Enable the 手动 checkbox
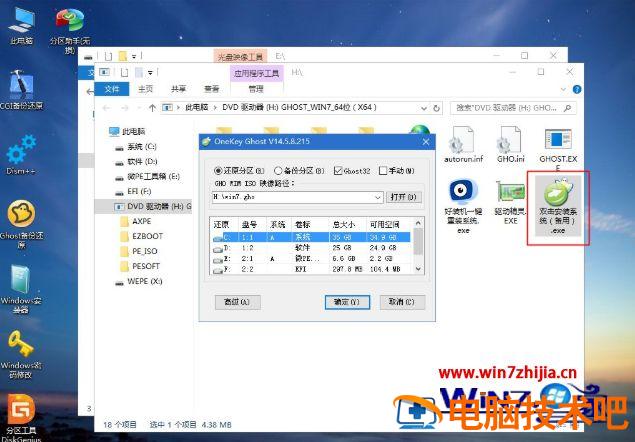This screenshot has height=442, width=635. 383,170
